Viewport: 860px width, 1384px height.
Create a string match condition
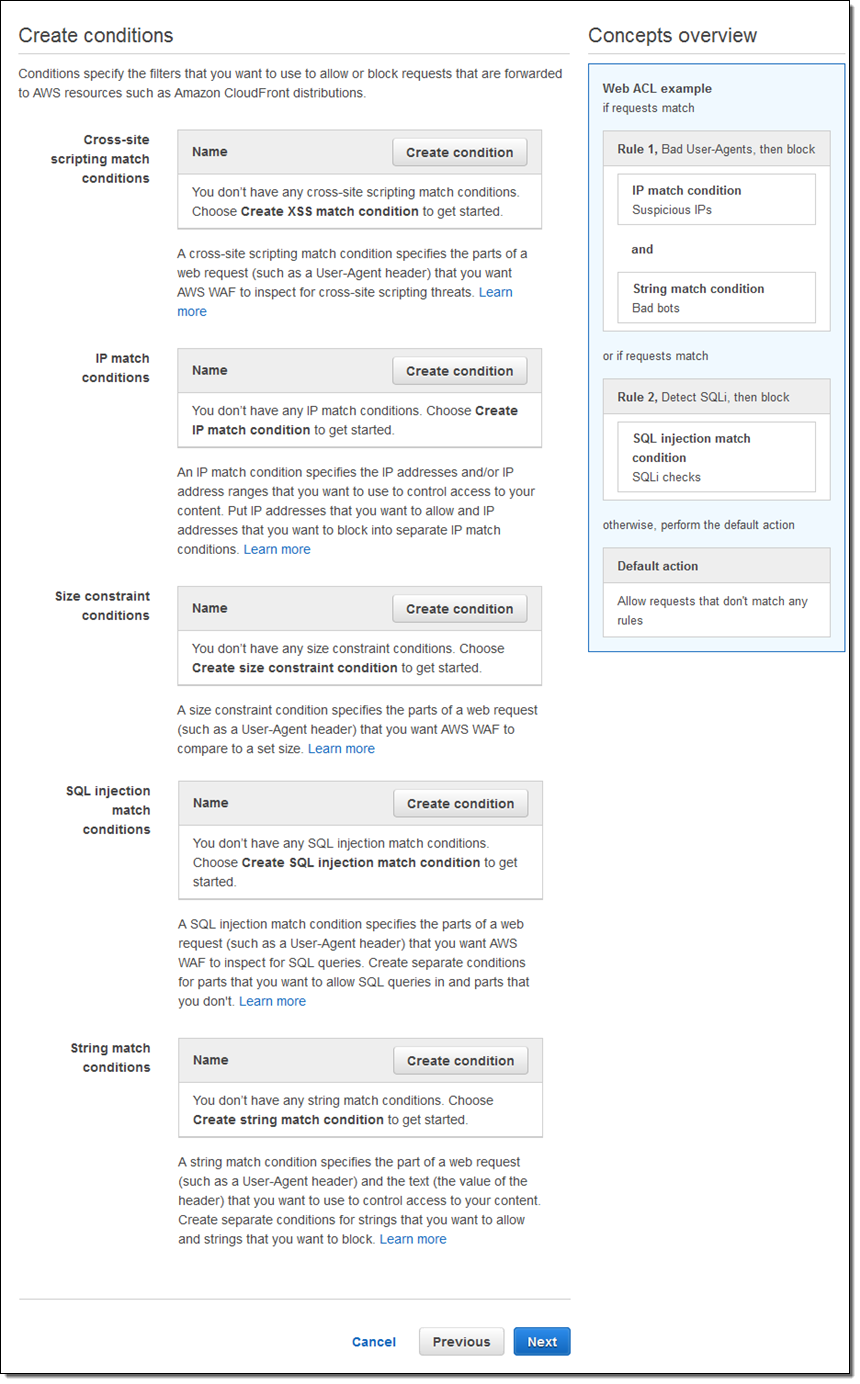(460, 1061)
